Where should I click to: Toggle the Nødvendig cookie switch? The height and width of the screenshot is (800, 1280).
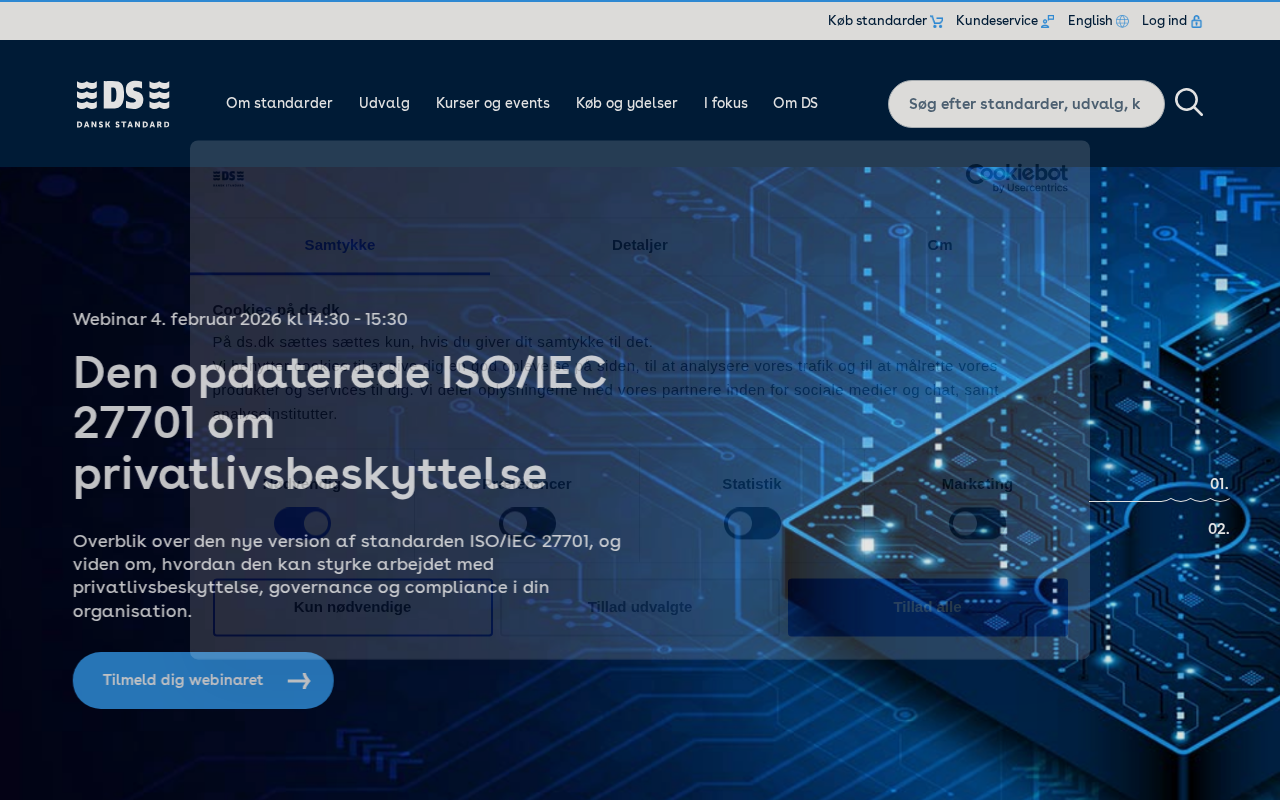pos(302,523)
